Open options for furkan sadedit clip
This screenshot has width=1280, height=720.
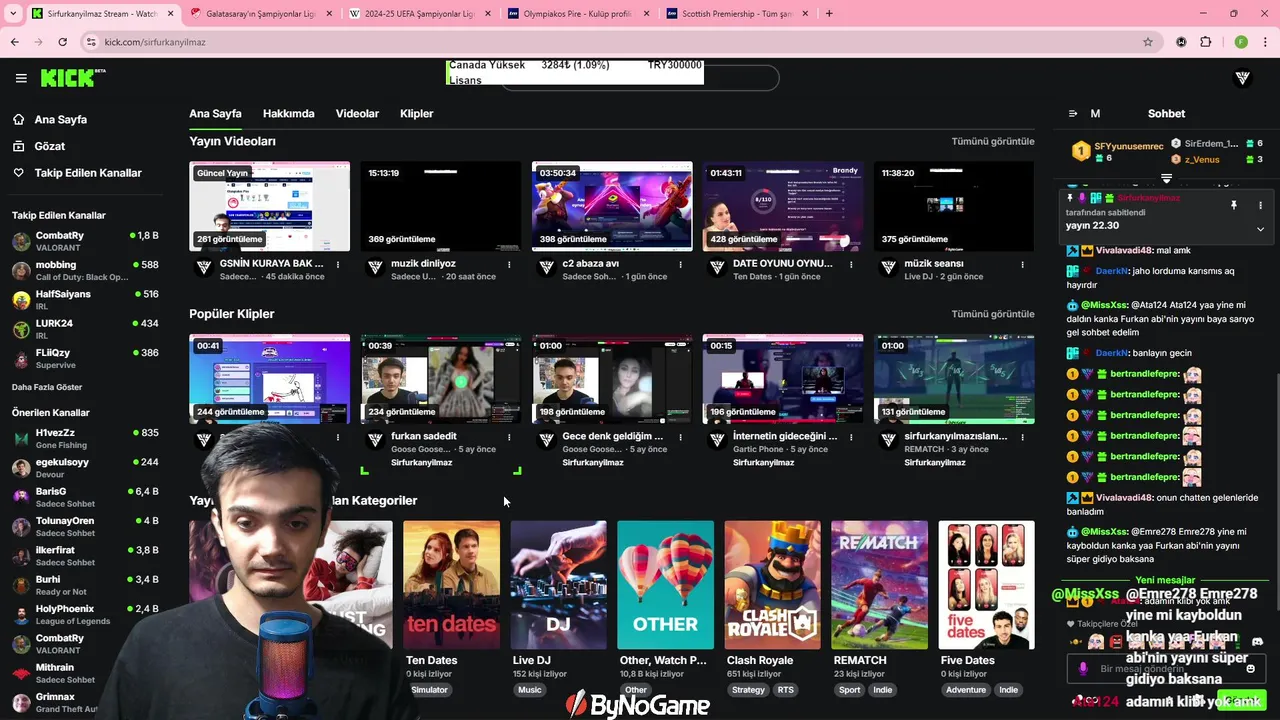click(509, 438)
